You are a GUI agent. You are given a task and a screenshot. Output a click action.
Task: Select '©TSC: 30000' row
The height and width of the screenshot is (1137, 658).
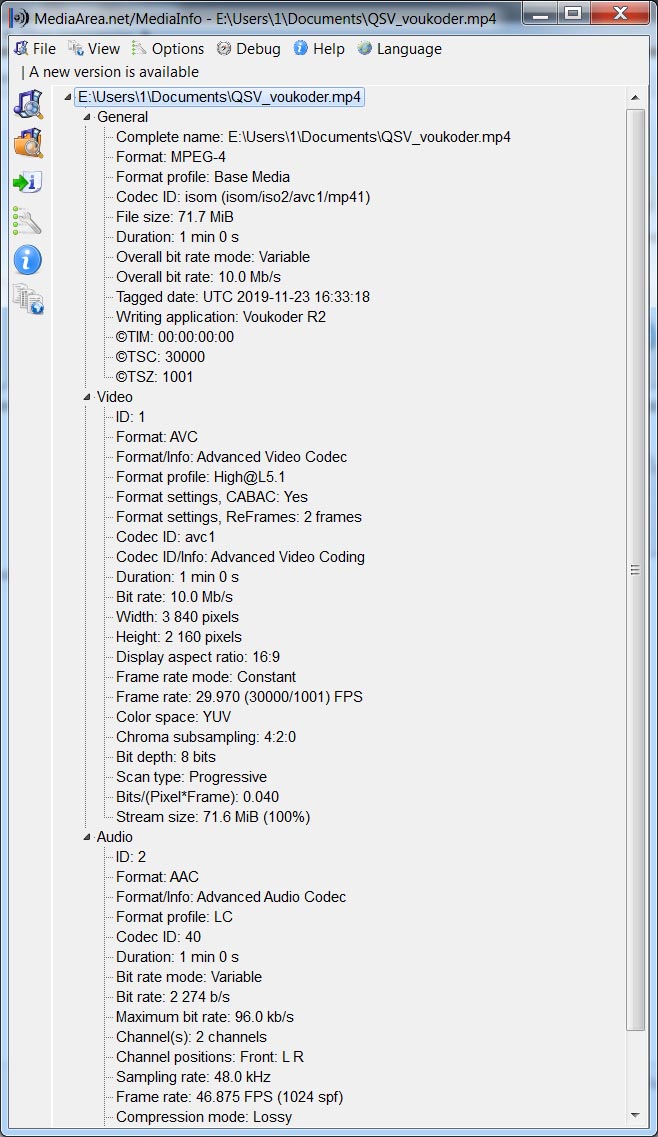[x=160, y=357]
